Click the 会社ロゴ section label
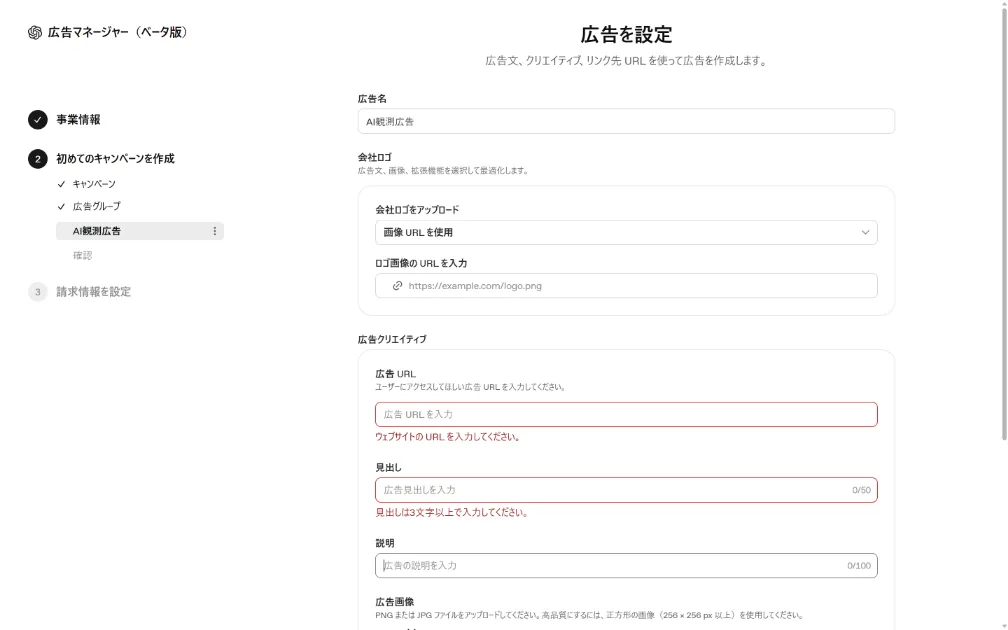Viewport: 1008px width, 630px height. [375, 157]
